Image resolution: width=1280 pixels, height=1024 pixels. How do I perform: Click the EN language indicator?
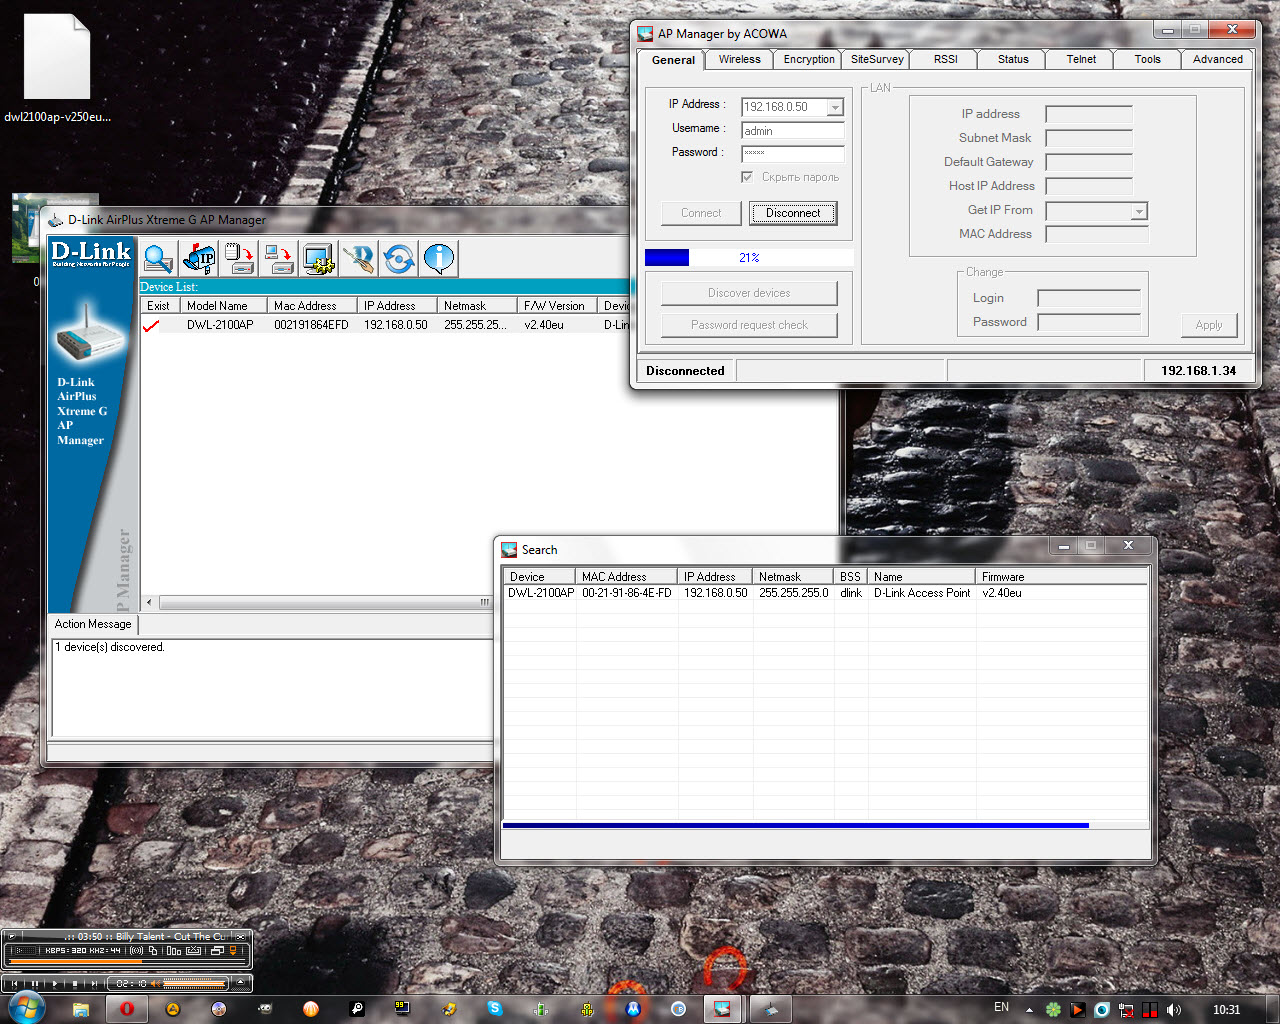[1001, 1007]
